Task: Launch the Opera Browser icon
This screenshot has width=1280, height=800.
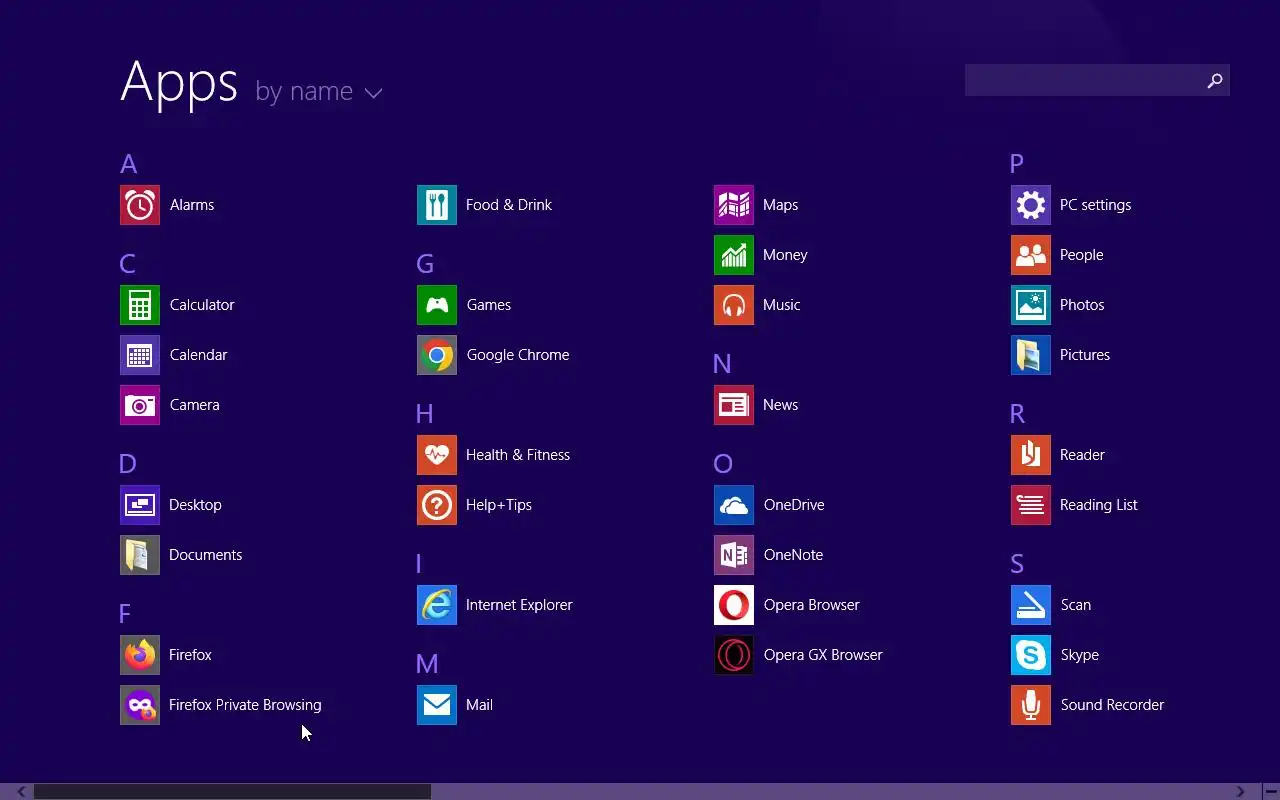Action: pos(734,605)
